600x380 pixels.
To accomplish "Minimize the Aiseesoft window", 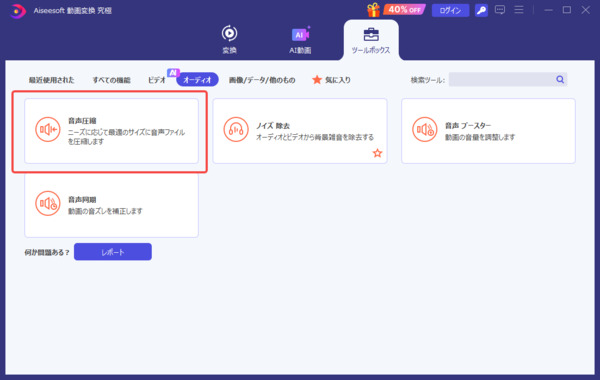I will click(548, 10).
